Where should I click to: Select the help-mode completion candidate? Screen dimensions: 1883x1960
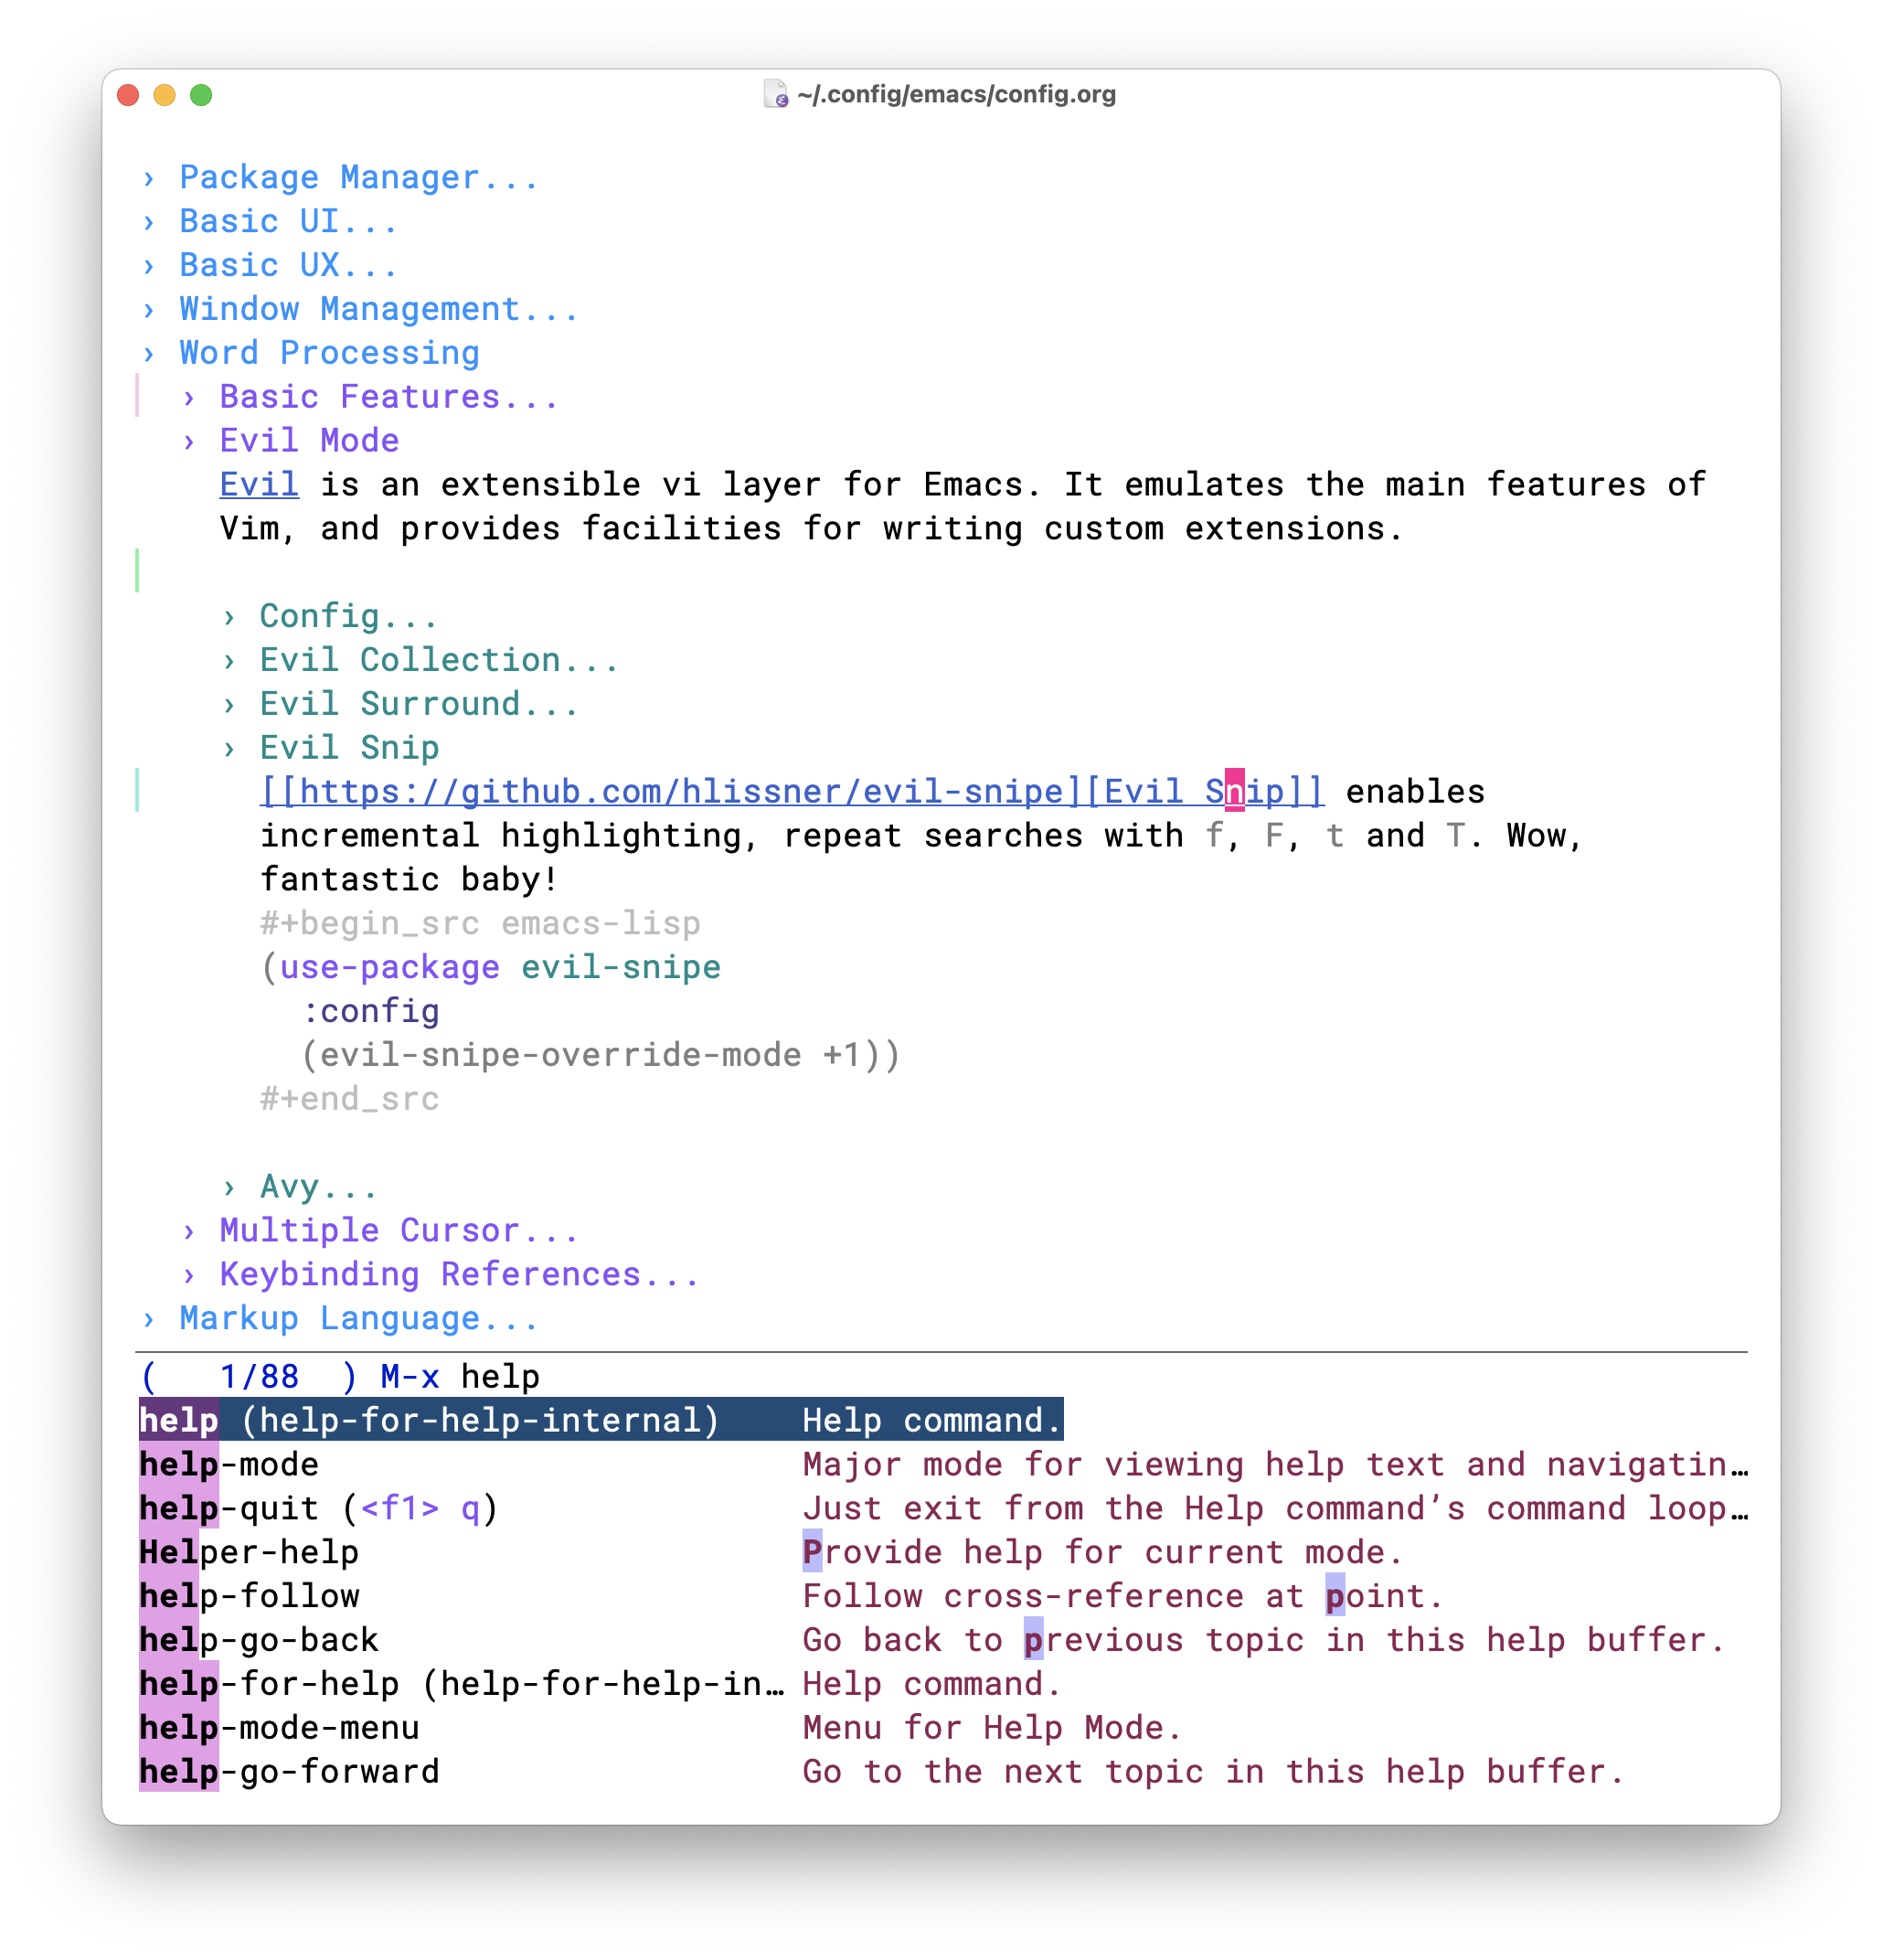point(230,1466)
